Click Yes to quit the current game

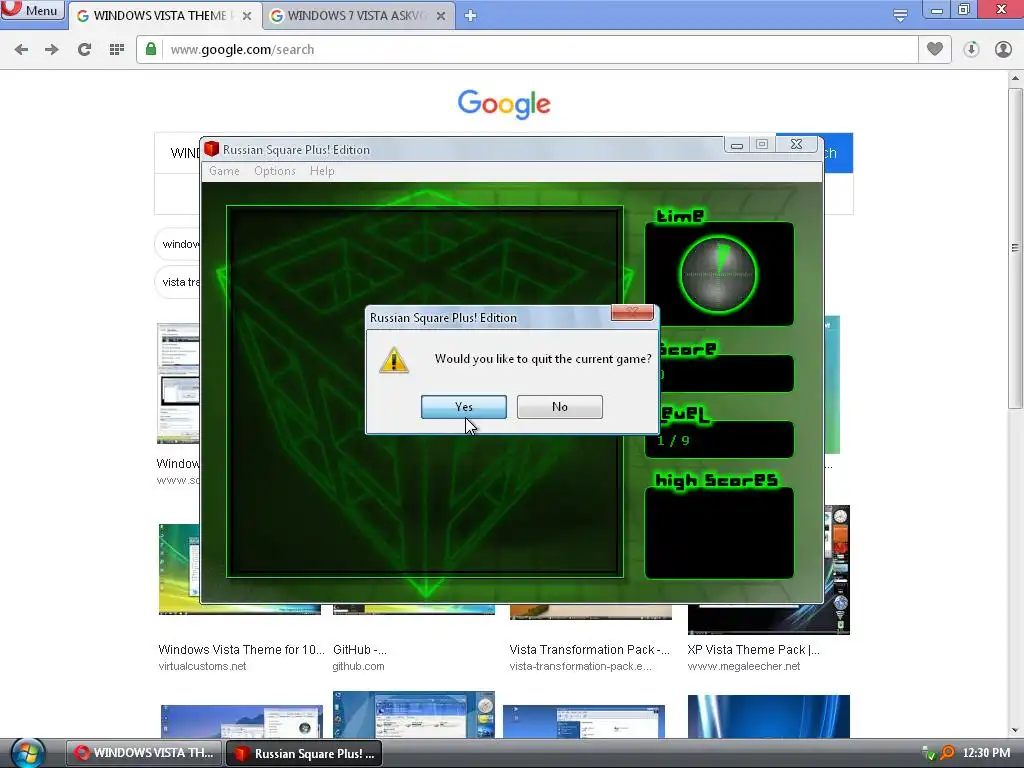point(464,407)
